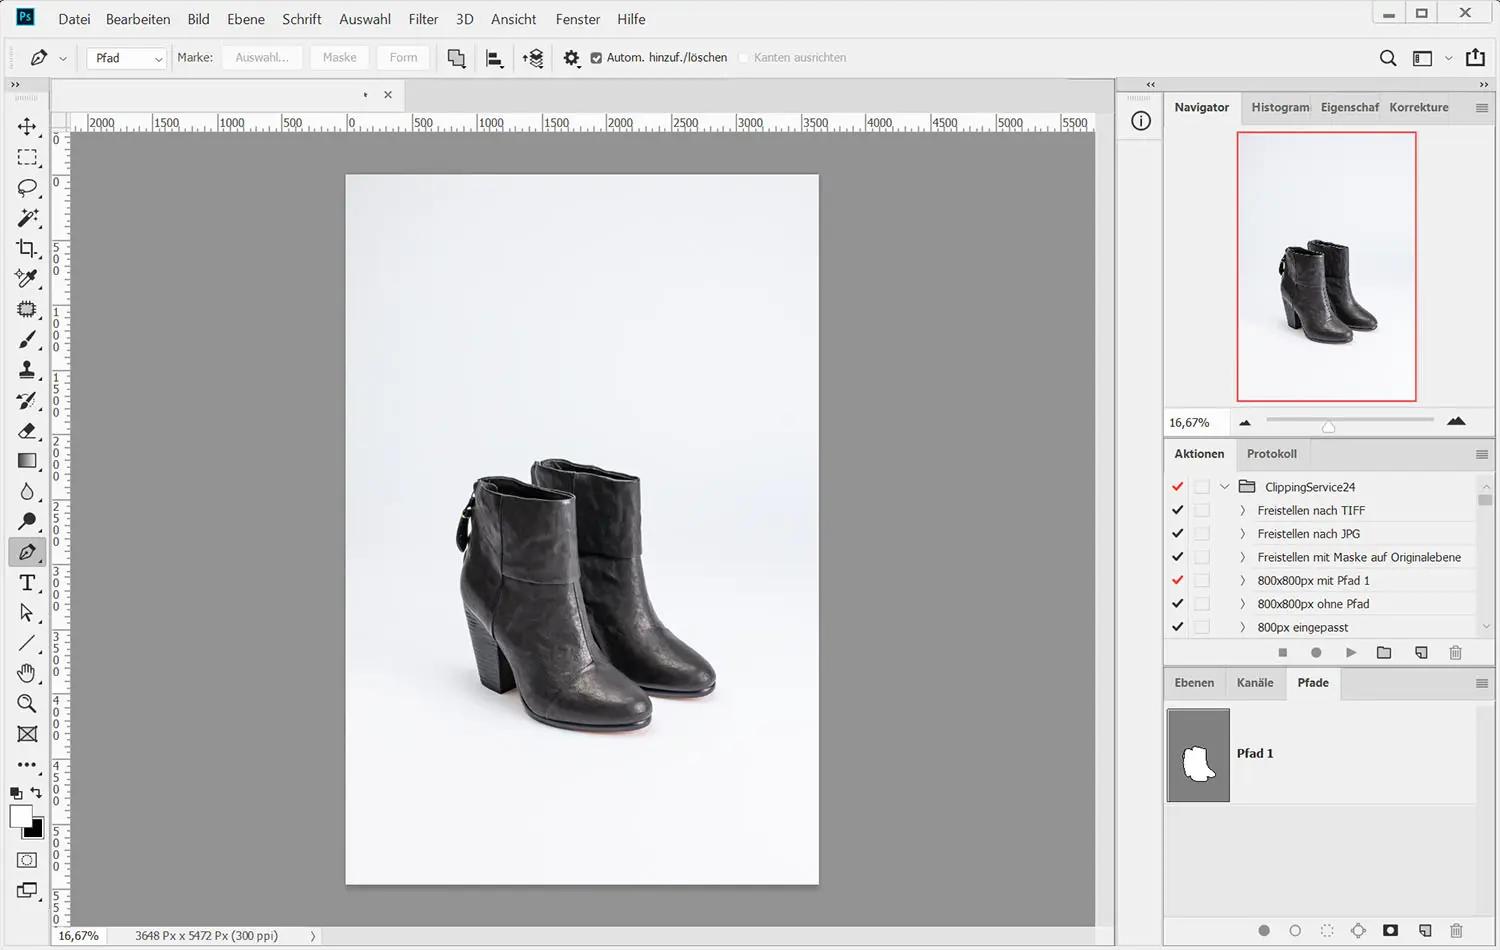Select the Hand tool
The image size is (1500, 950).
coord(27,673)
